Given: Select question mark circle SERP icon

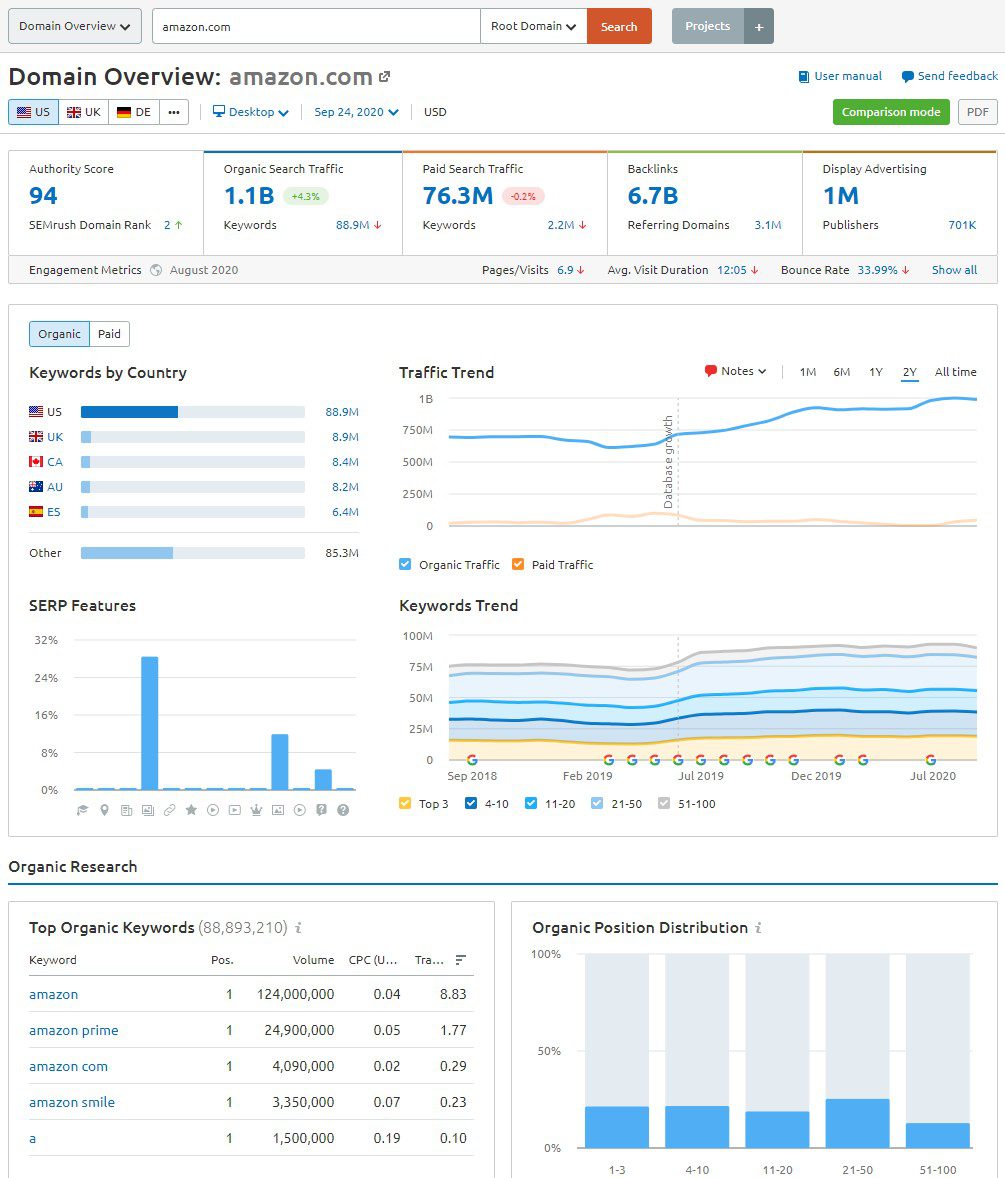Looking at the screenshot, I should [x=343, y=810].
